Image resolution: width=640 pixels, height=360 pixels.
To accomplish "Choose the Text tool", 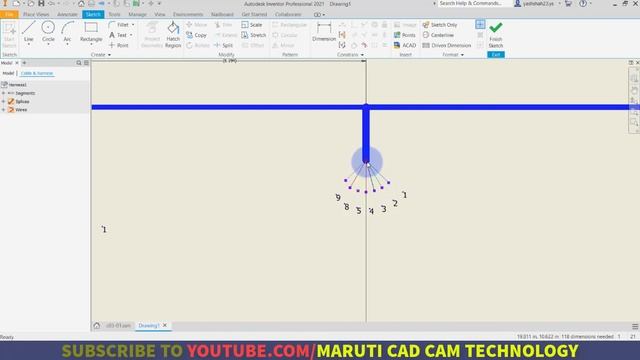I will click(x=118, y=35).
